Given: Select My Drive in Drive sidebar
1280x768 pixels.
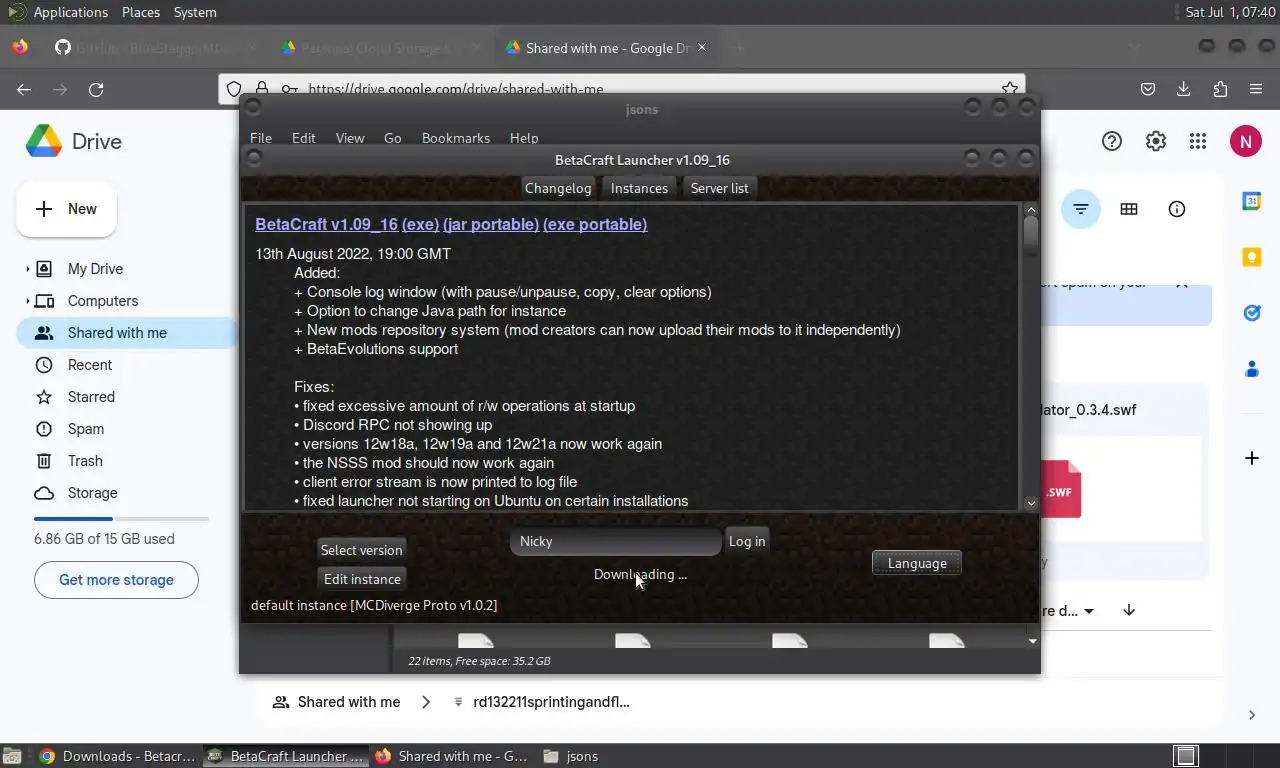Looking at the screenshot, I should point(95,269).
